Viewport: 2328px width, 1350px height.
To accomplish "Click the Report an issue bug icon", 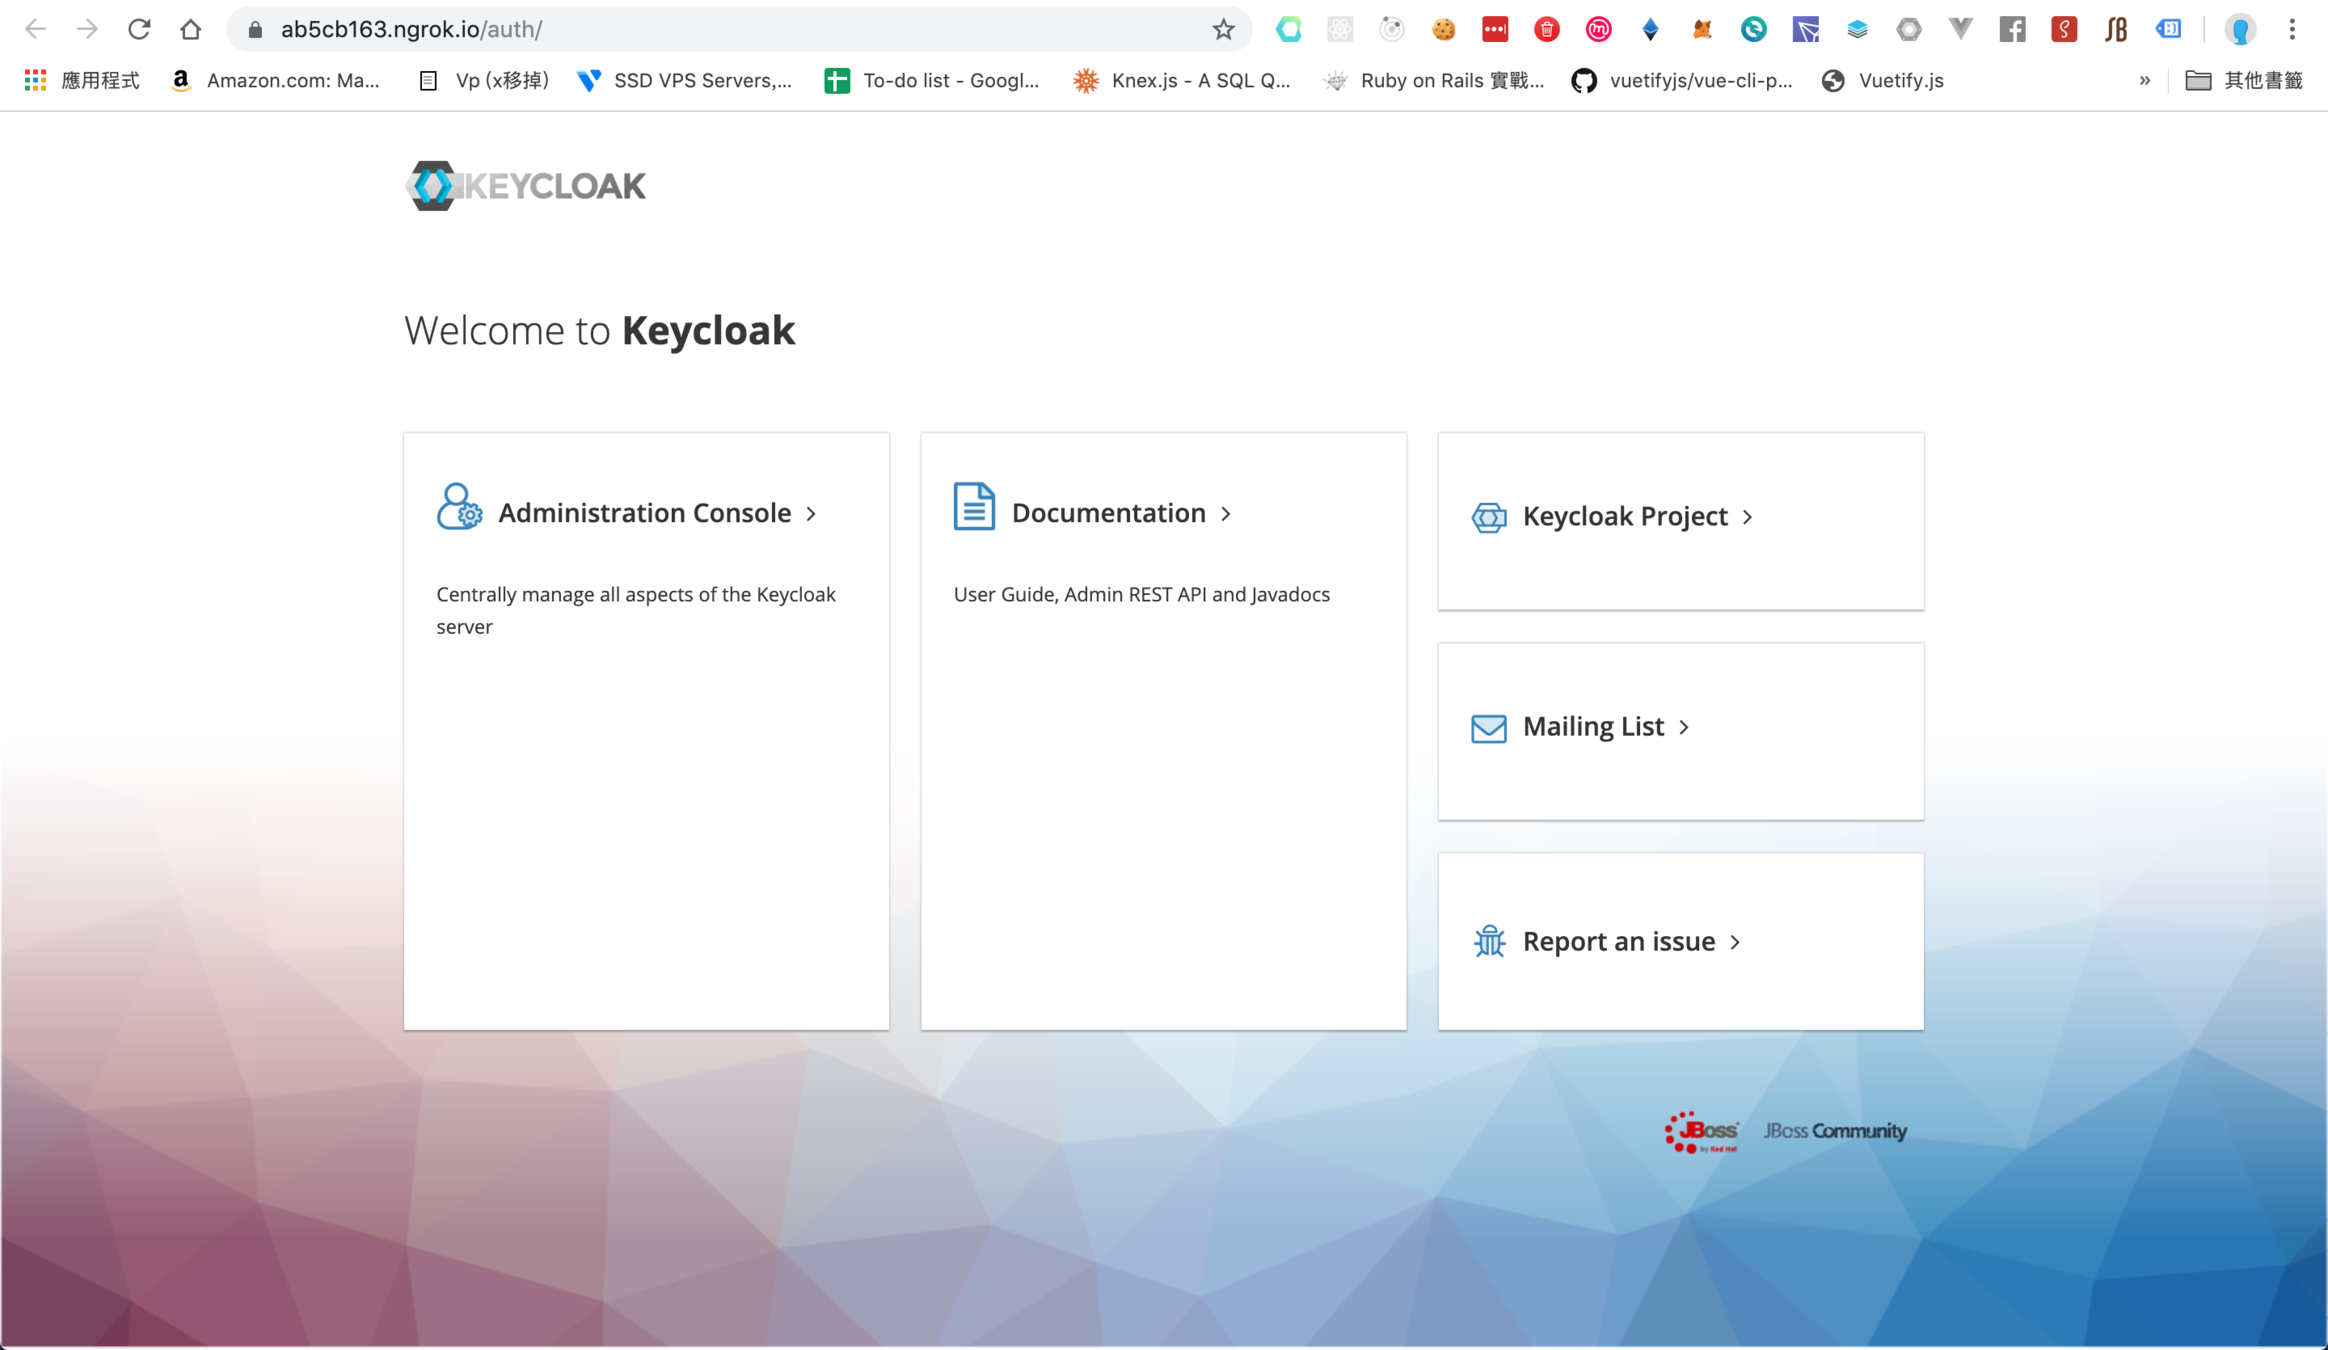I will coord(1488,941).
